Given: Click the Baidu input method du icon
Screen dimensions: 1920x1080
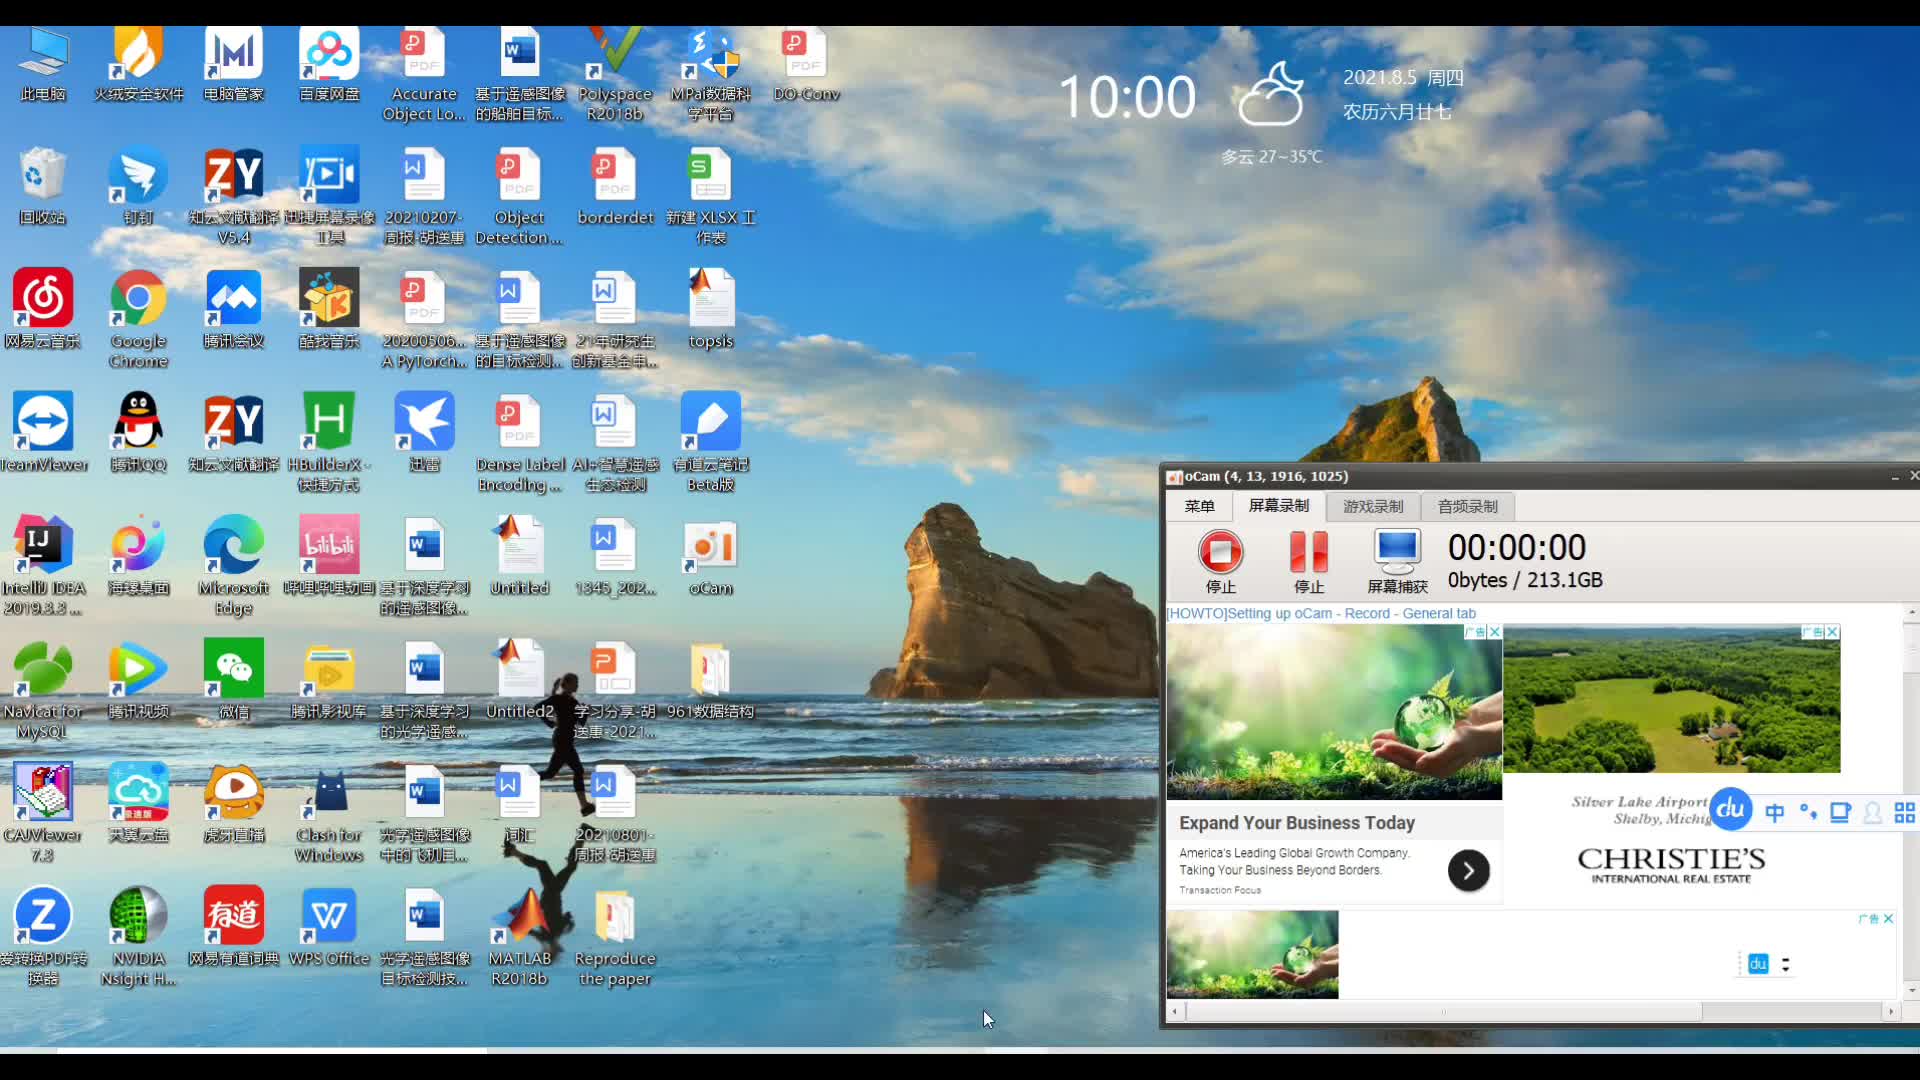Looking at the screenshot, I should pyautogui.click(x=1731, y=809).
